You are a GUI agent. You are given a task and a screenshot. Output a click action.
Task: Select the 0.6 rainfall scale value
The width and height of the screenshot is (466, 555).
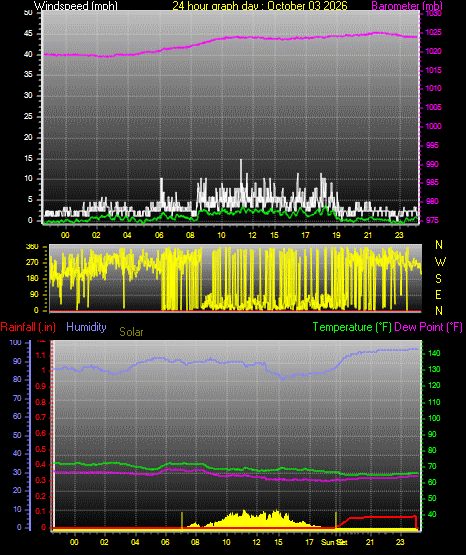point(41,433)
